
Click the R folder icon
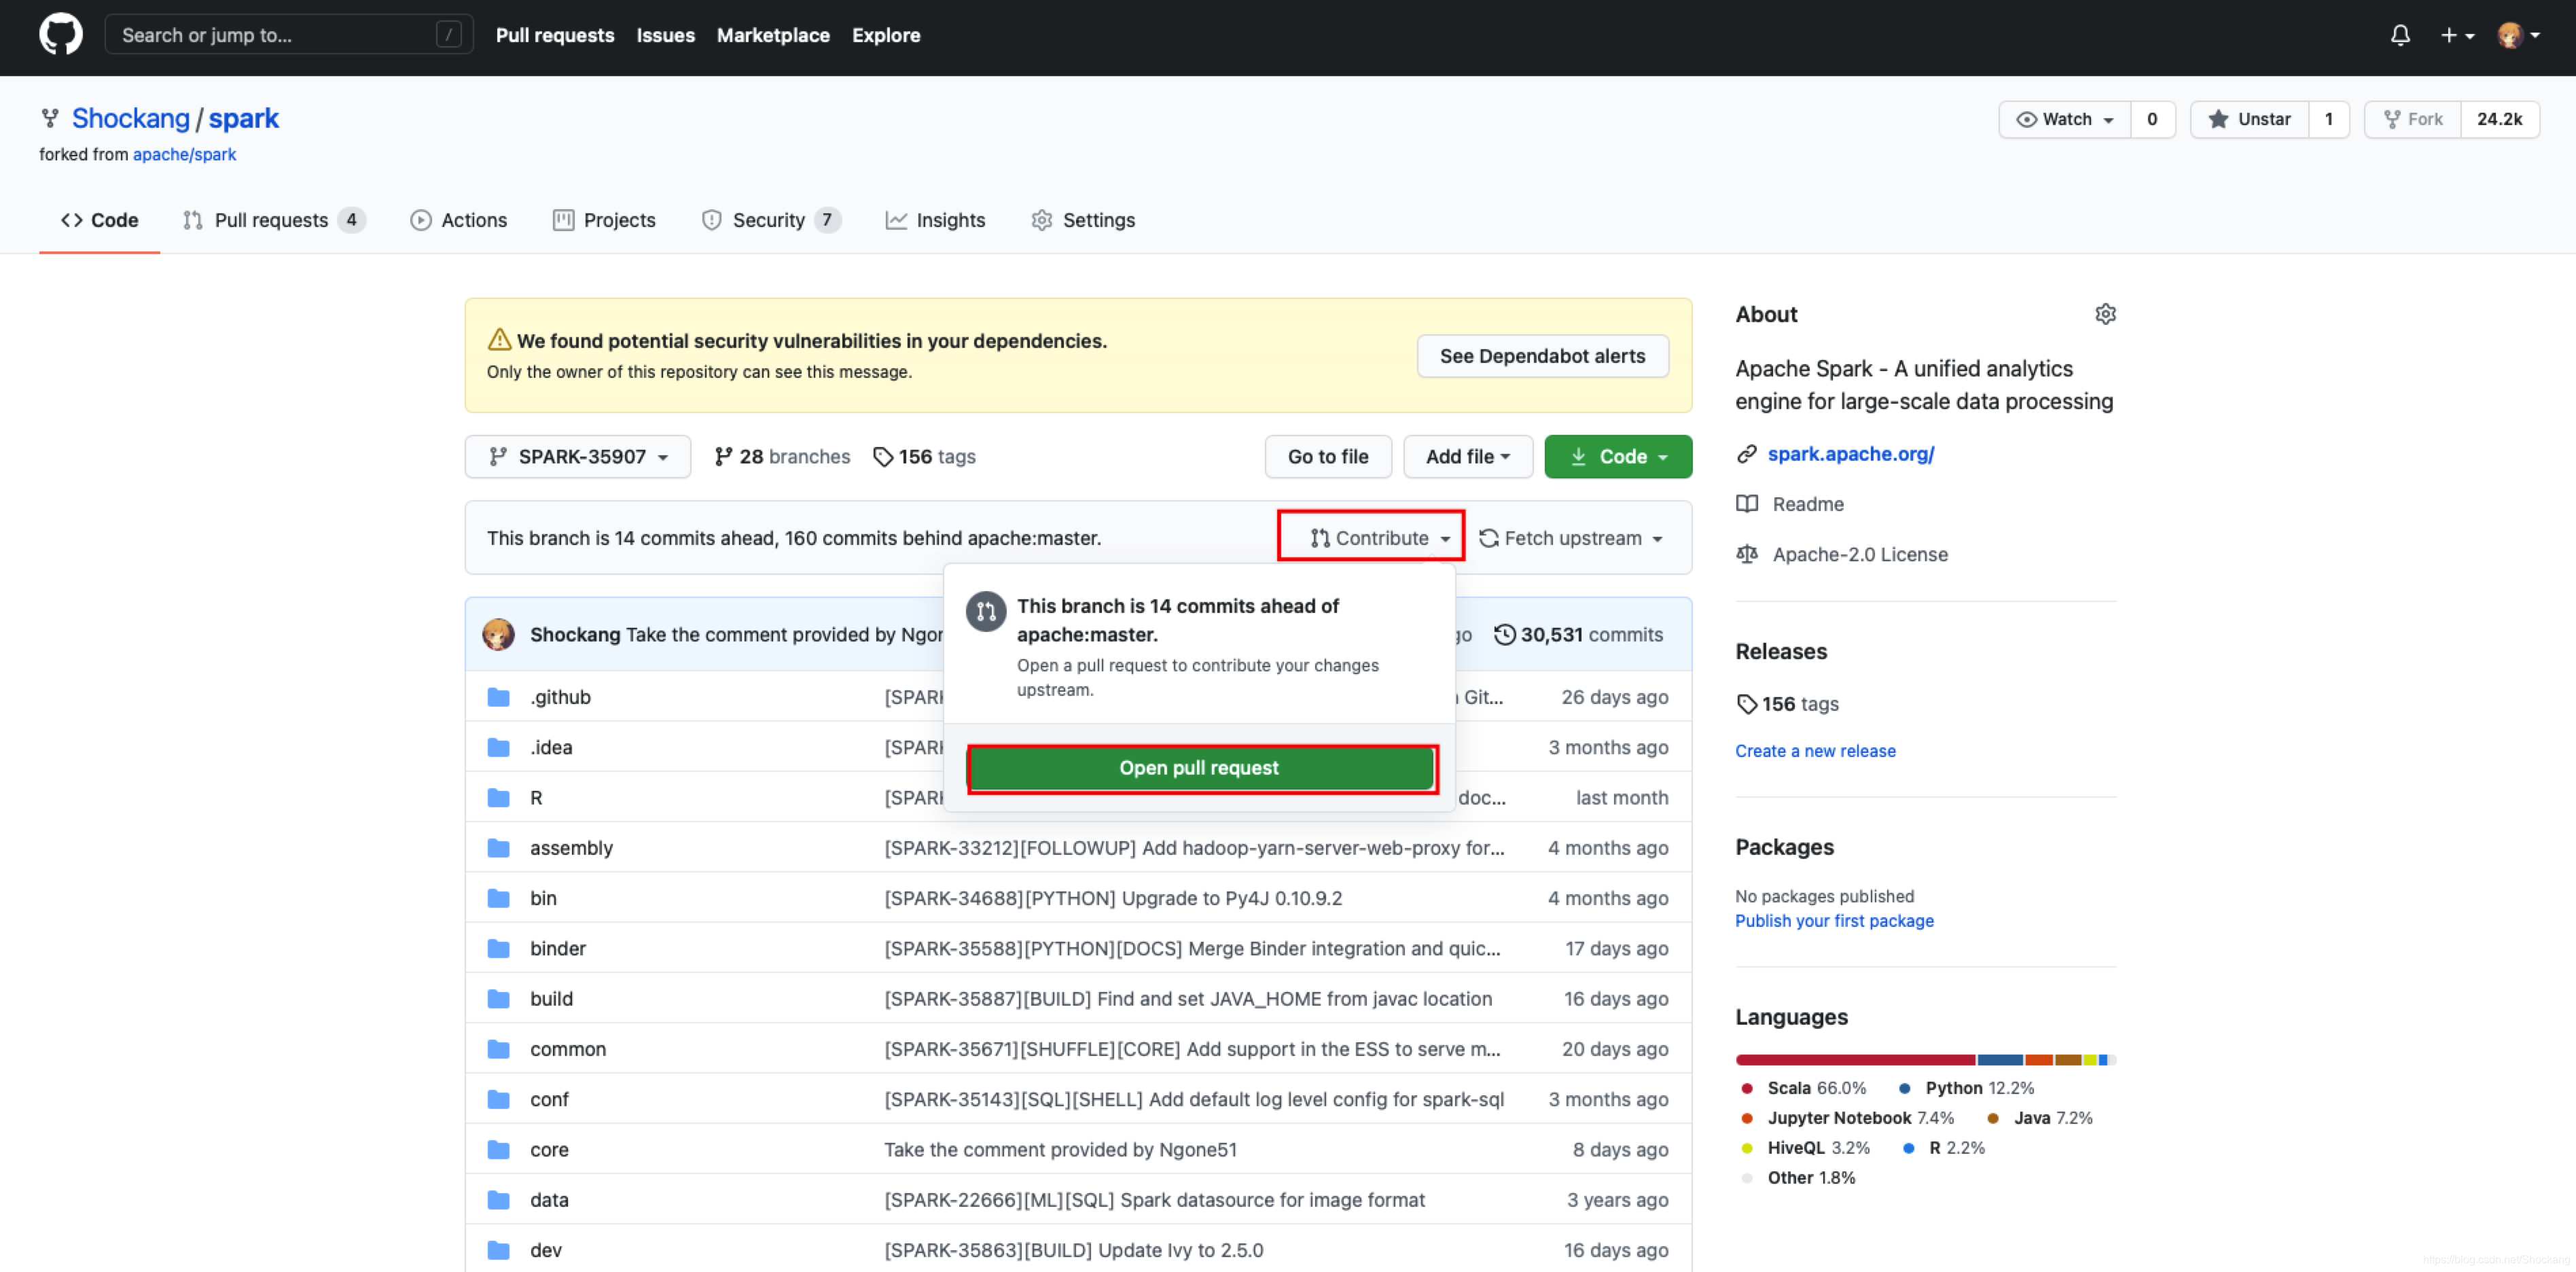tap(498, 797)
